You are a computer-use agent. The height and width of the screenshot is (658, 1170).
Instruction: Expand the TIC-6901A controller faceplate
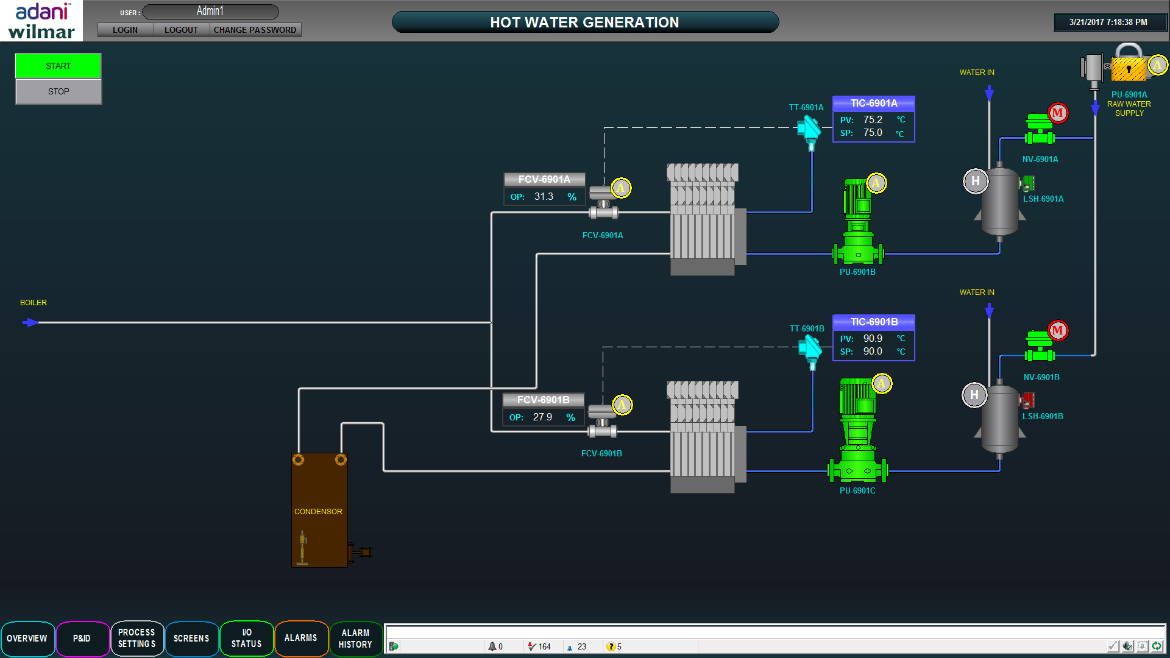pos(873,103)
